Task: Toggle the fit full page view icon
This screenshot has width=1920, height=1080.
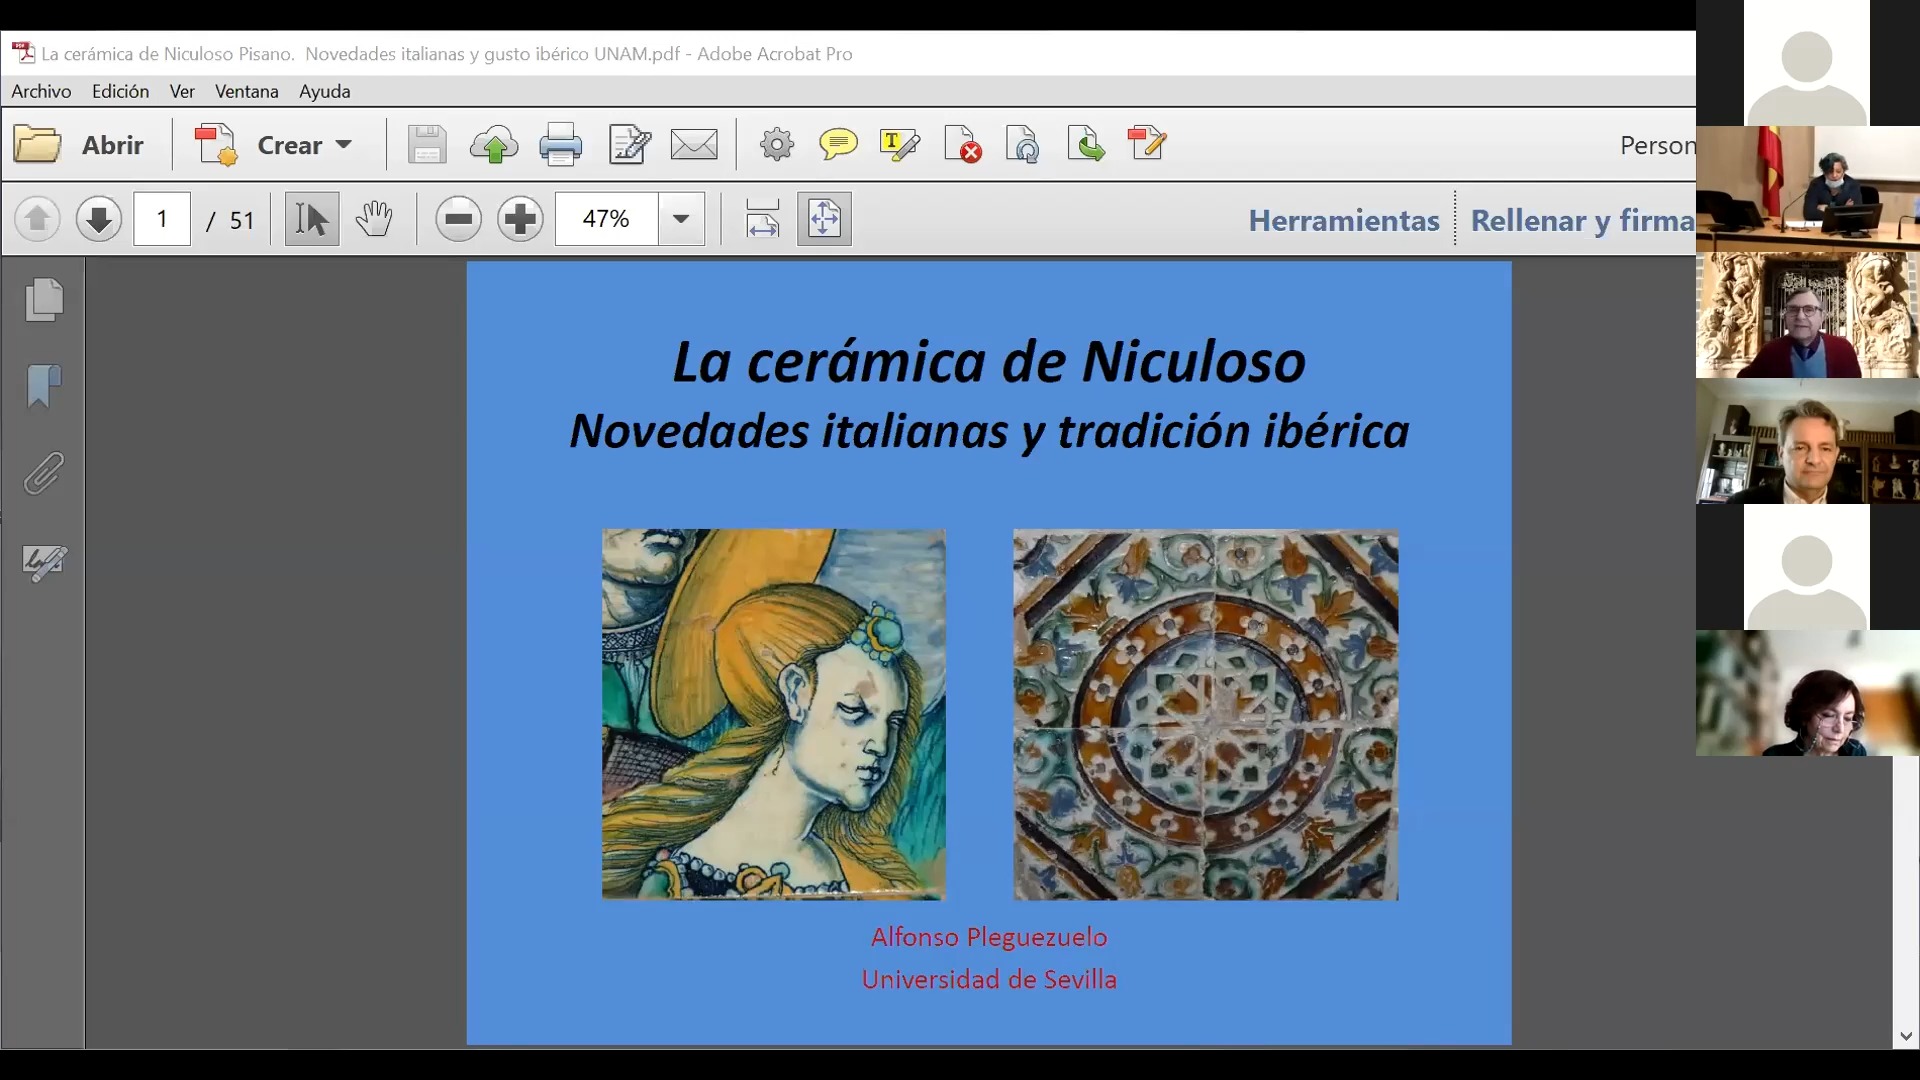Action: (x=825, y=219)
